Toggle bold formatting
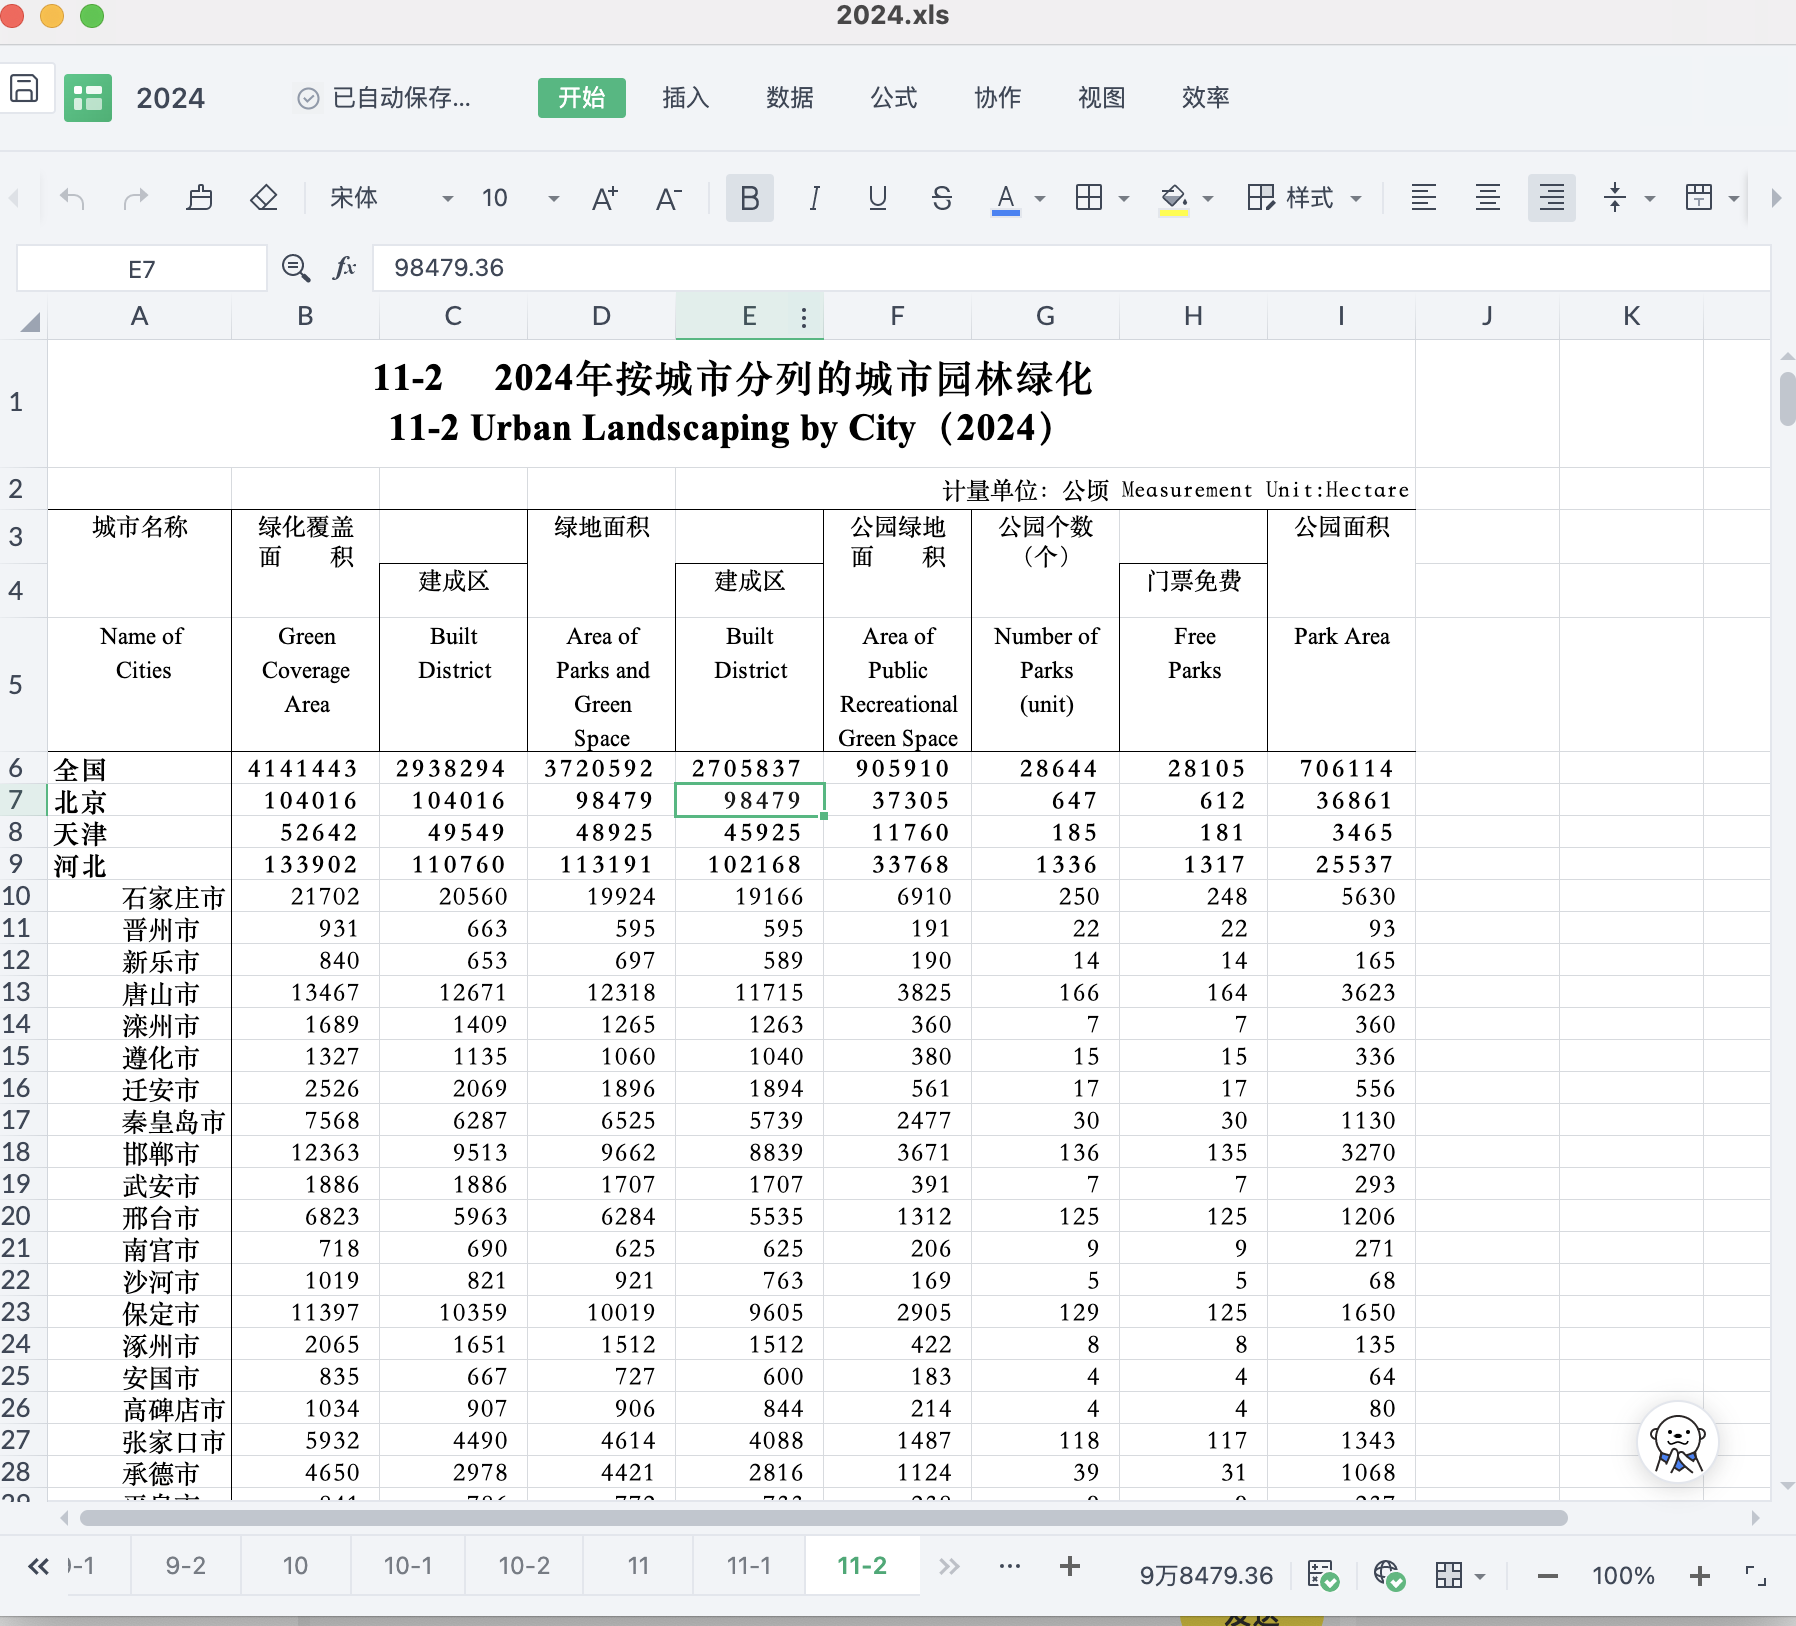Screen dimensions: 1796x1626 tap(749, 198)
